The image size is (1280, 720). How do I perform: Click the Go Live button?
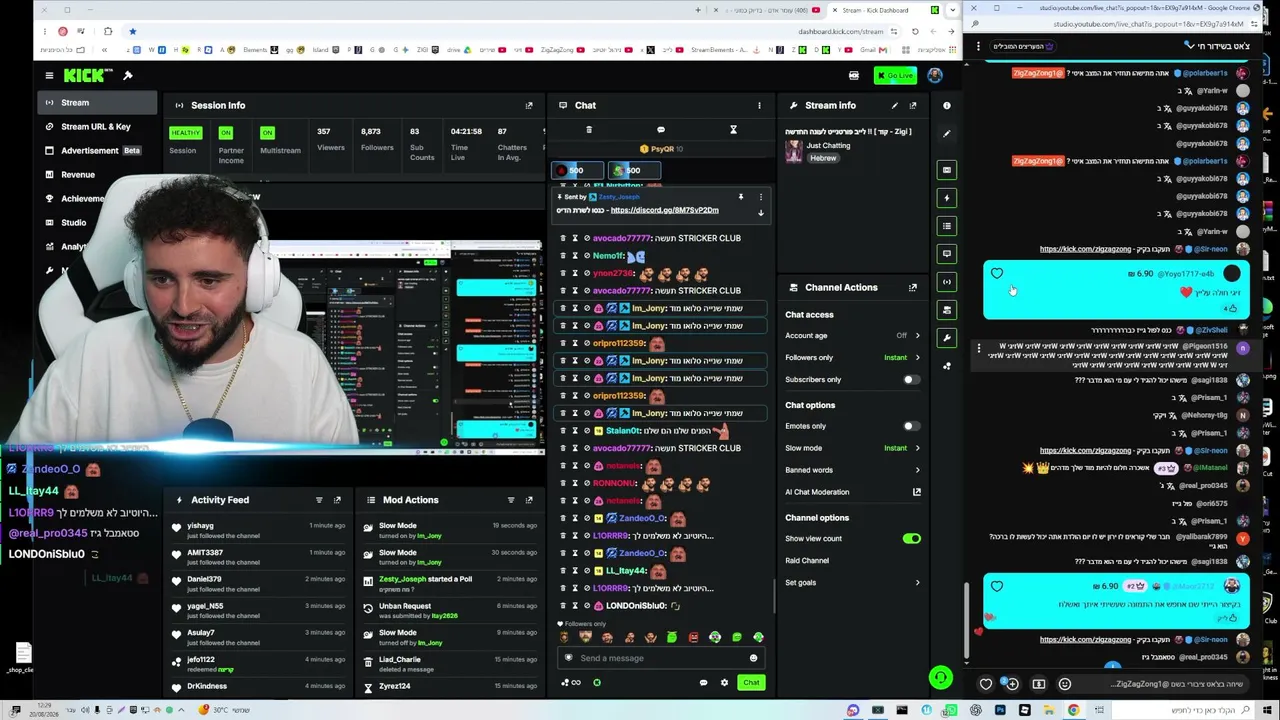pyautogui.click(x=895, y=75)
